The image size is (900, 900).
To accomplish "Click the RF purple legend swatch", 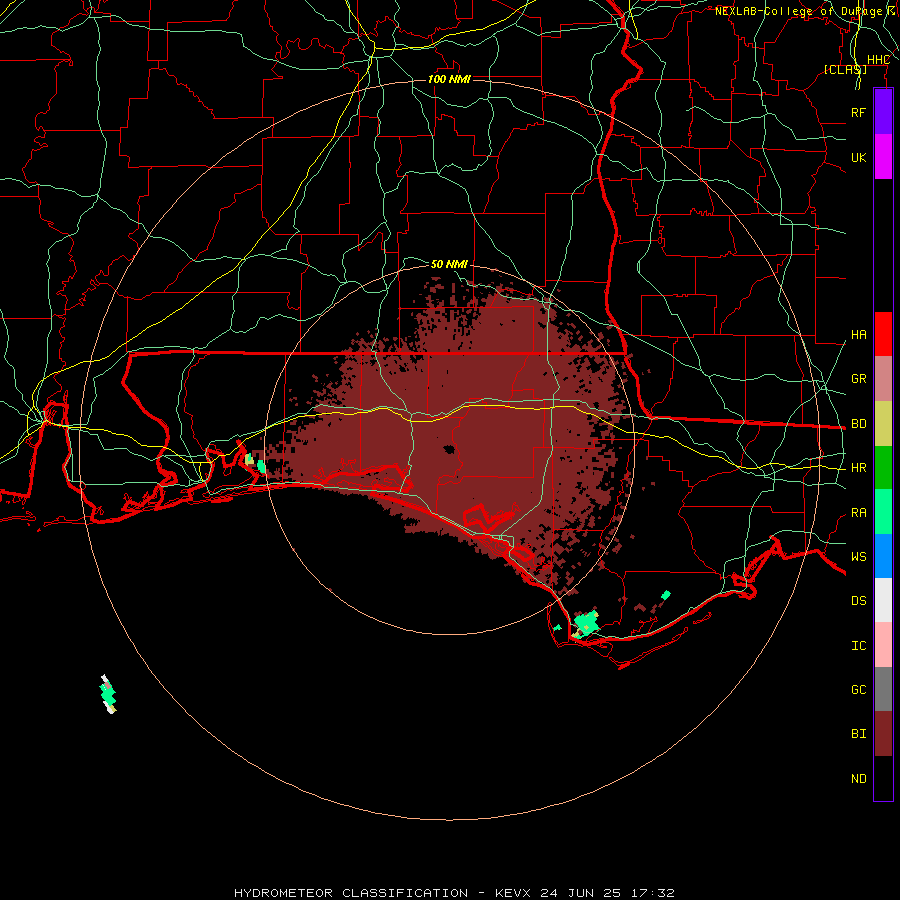I will click(883, 112).
